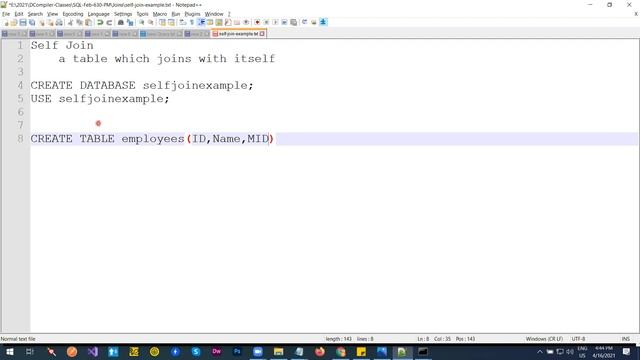Toggle word wrap in the toolbar
640x360 pixels.
(182, 22)
